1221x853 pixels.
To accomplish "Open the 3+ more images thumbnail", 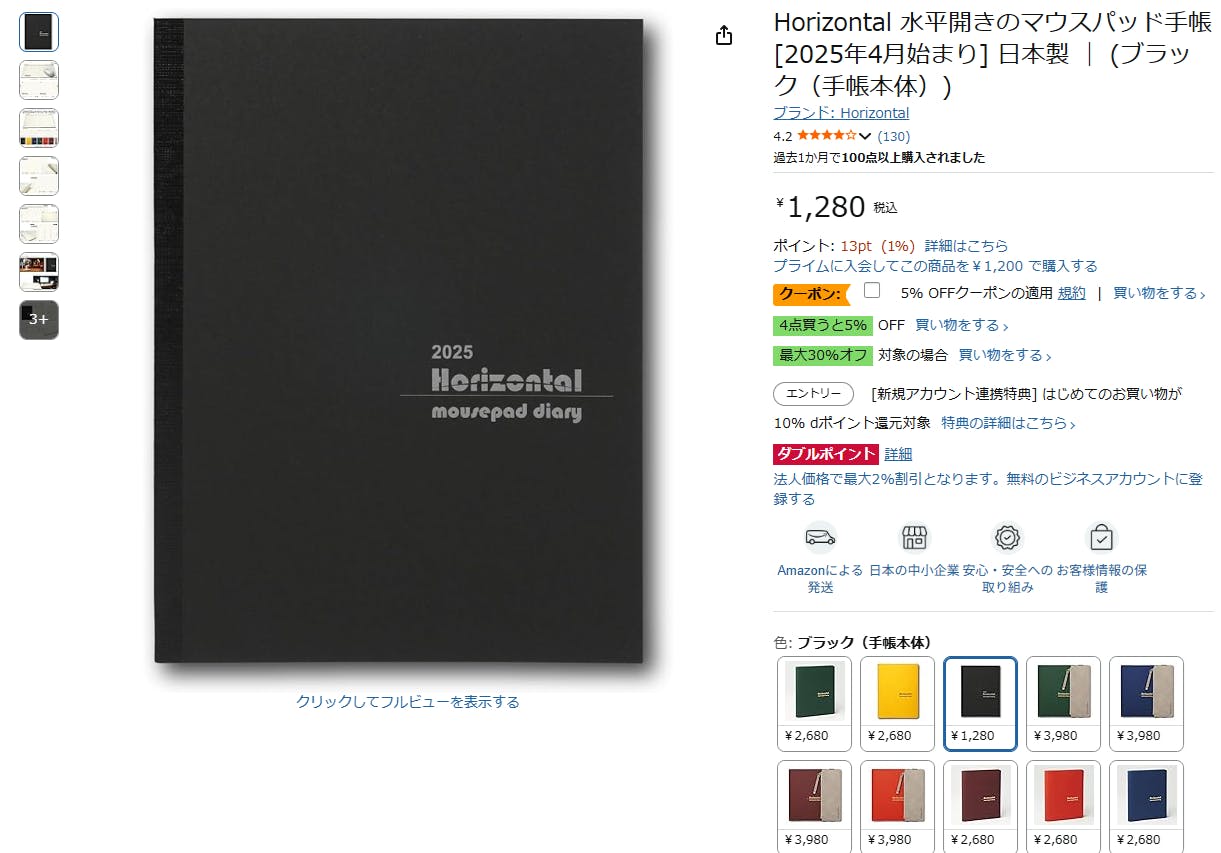I will tap(39, 320).
